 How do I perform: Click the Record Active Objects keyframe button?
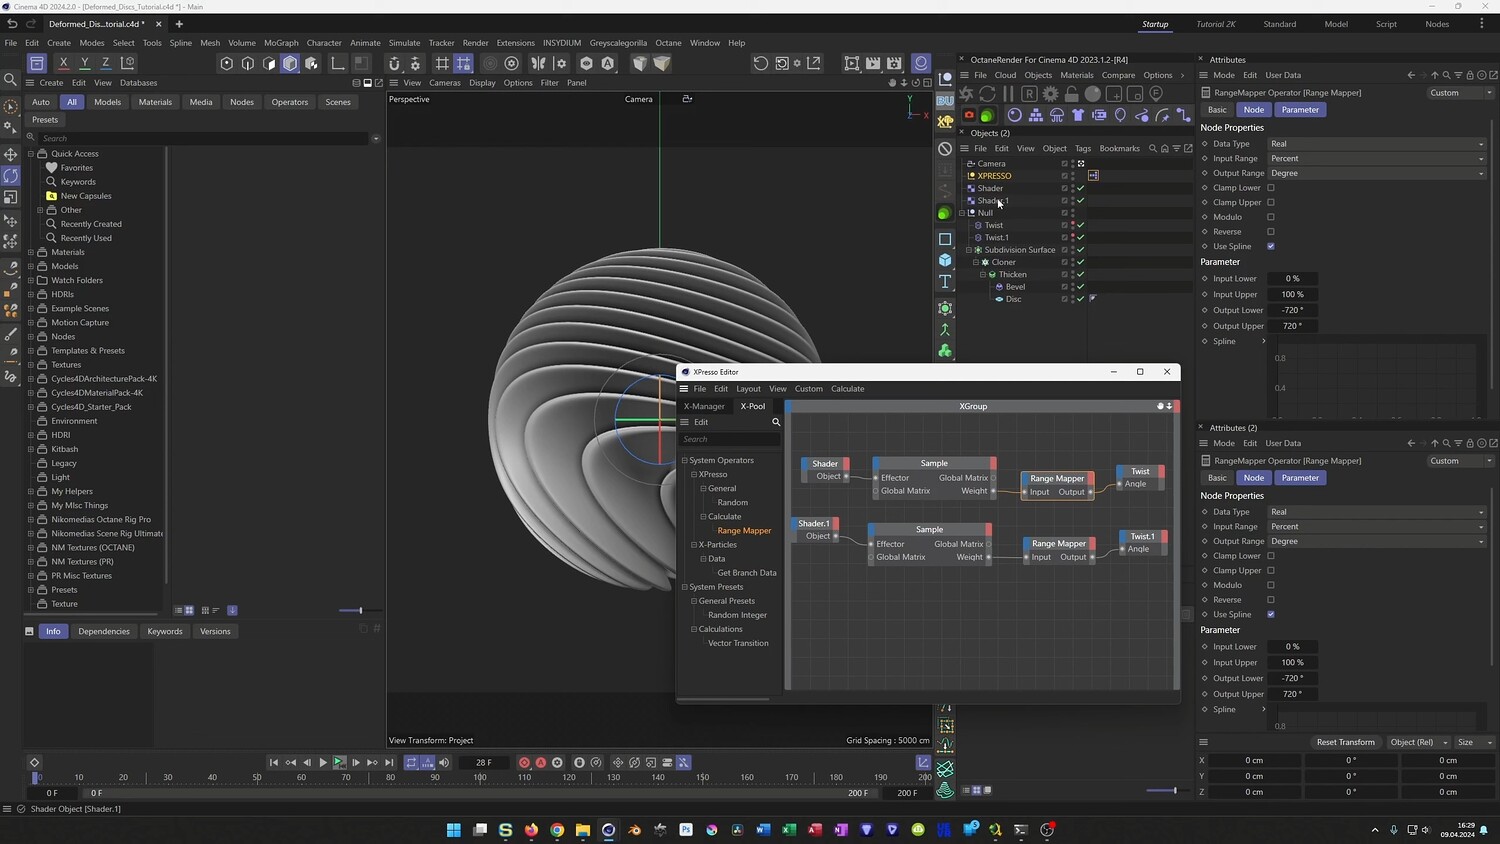pyautogui.click(x=524, y=763)
